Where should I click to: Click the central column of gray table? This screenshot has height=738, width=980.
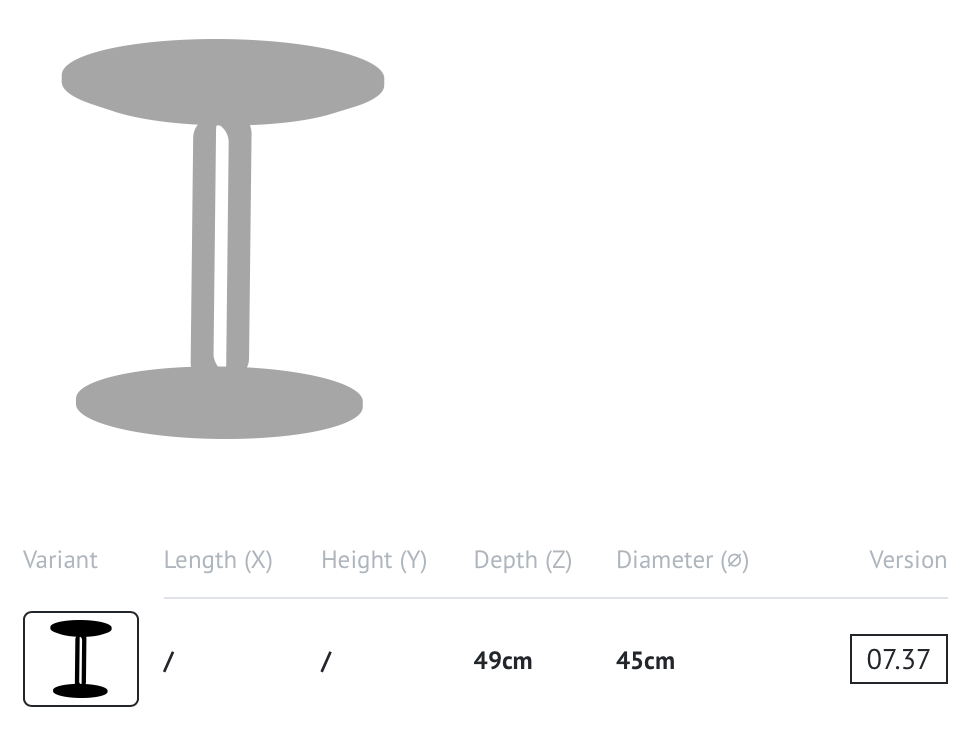[221, 246]
